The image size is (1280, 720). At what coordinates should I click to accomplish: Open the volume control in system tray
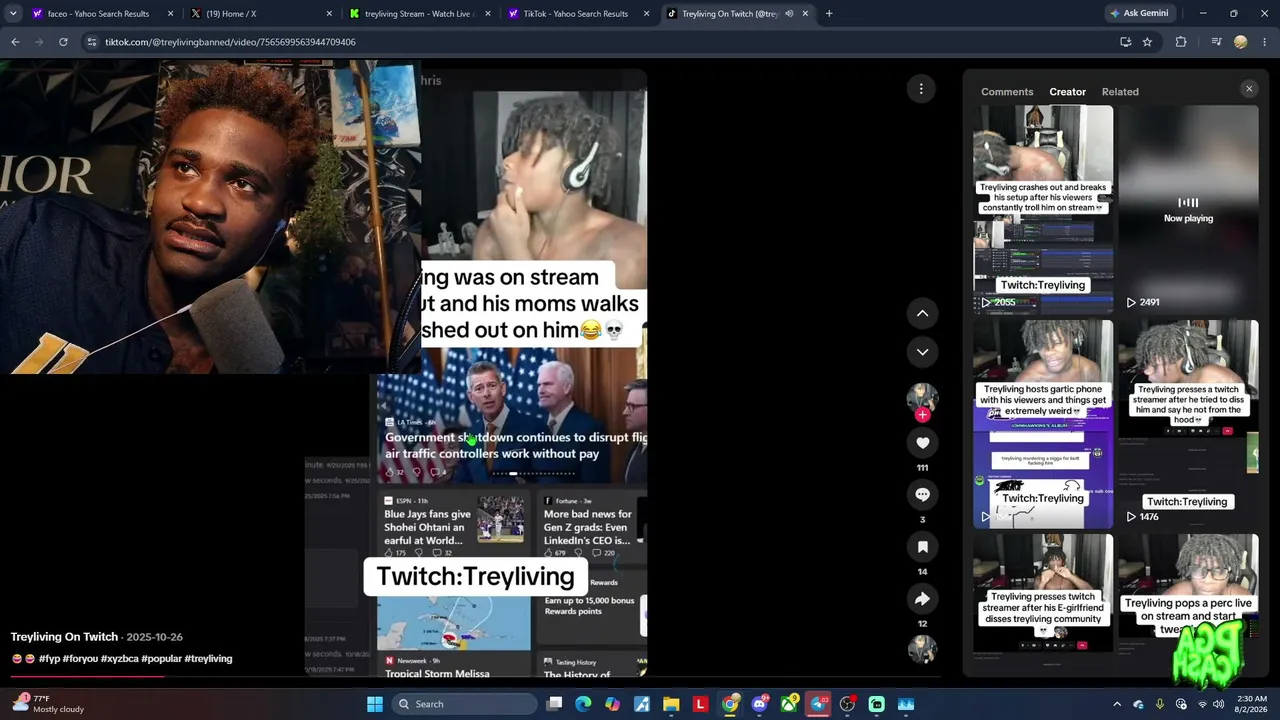[x=1218, y=704]
